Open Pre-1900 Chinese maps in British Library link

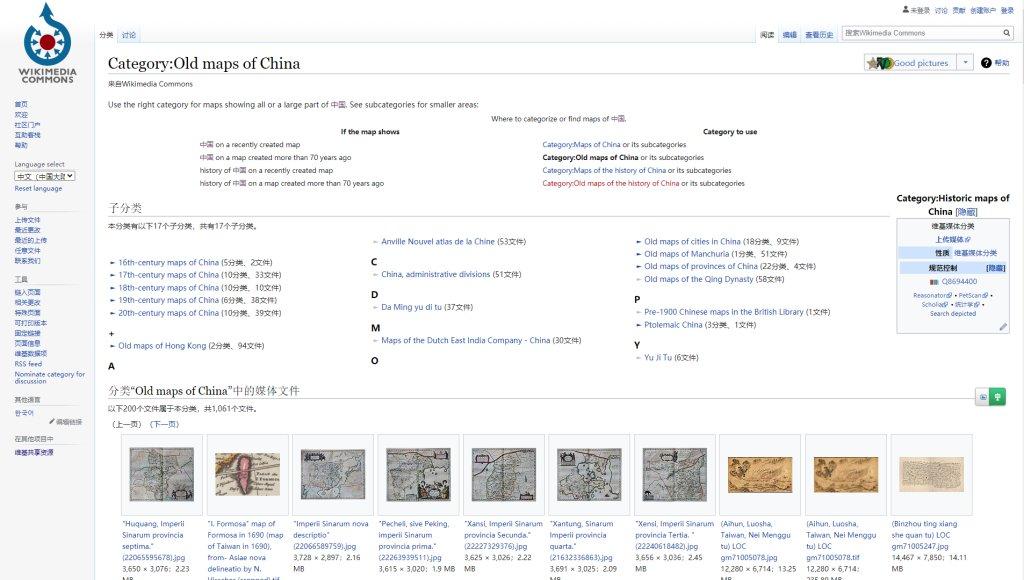(724, 312)
